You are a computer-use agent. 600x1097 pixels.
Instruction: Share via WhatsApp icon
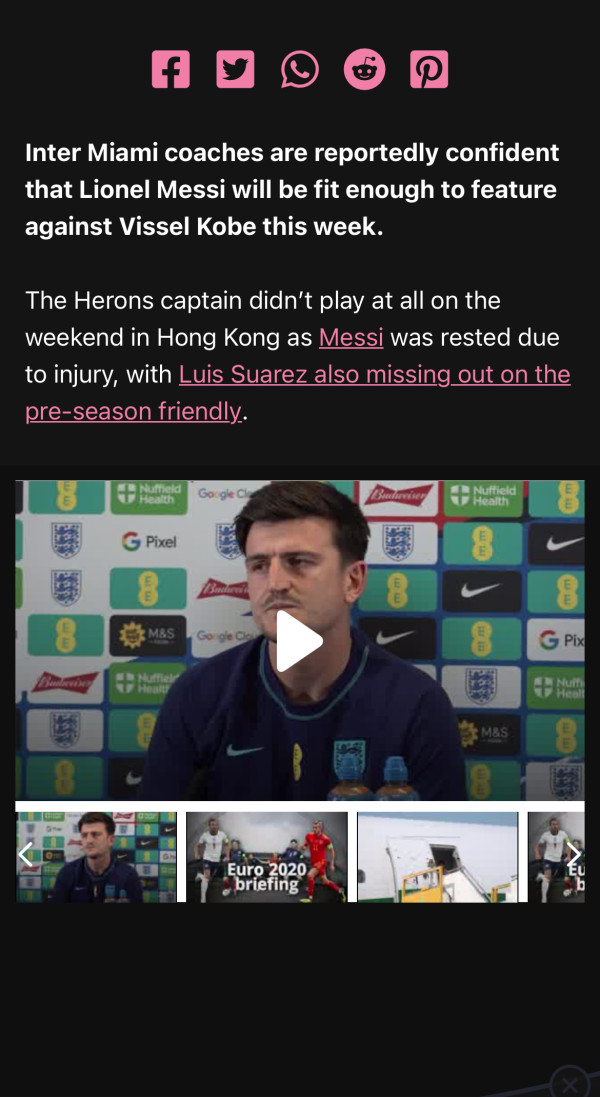[x=300, y=69]
